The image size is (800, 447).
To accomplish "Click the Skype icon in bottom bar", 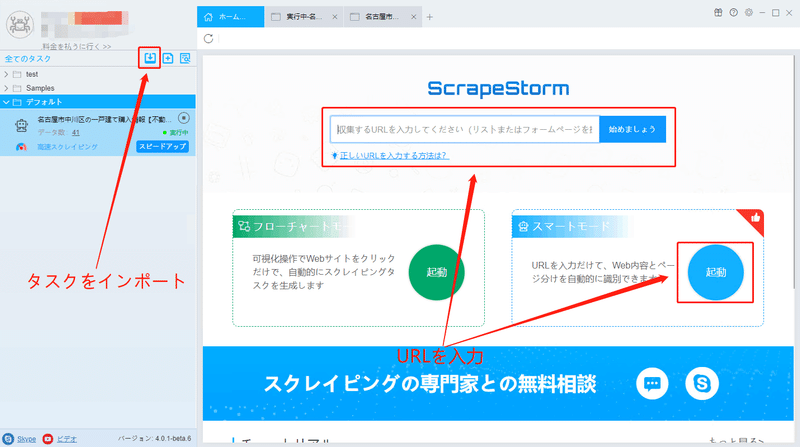I will pos(8,439).
